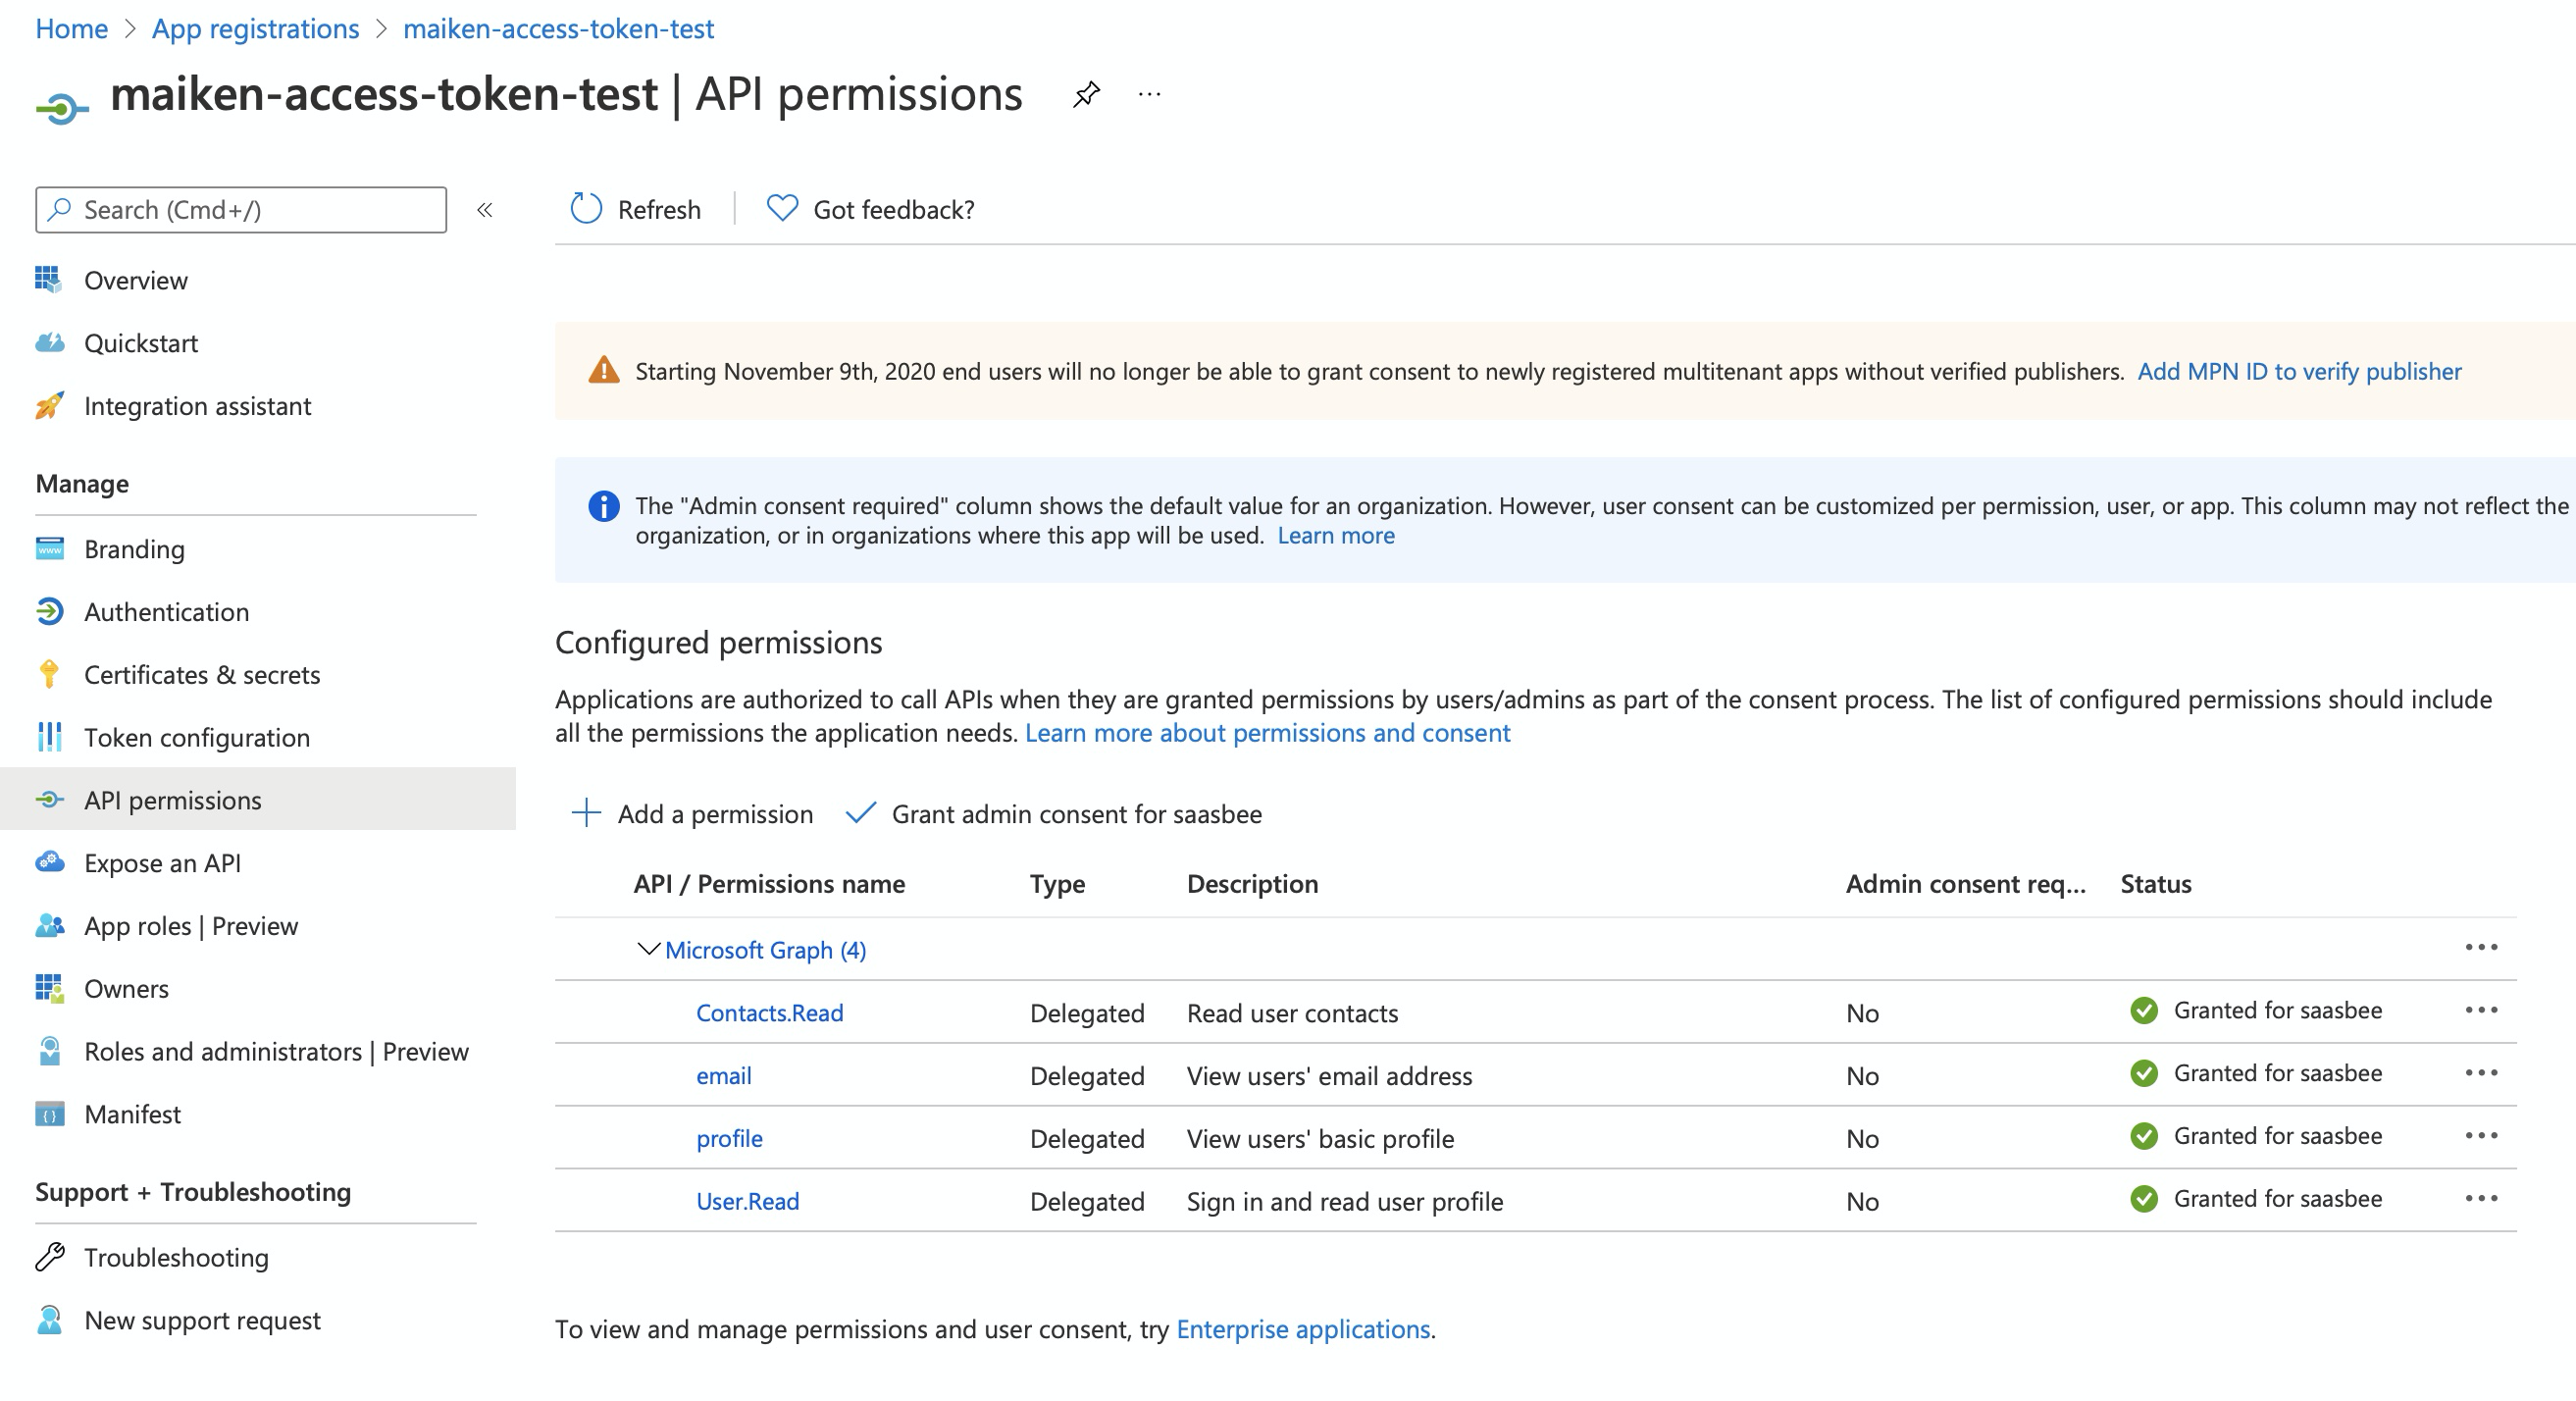This screenshot has width=2576, height=1401.
Task: Open the Overview section icon
Action: point(48,280)
